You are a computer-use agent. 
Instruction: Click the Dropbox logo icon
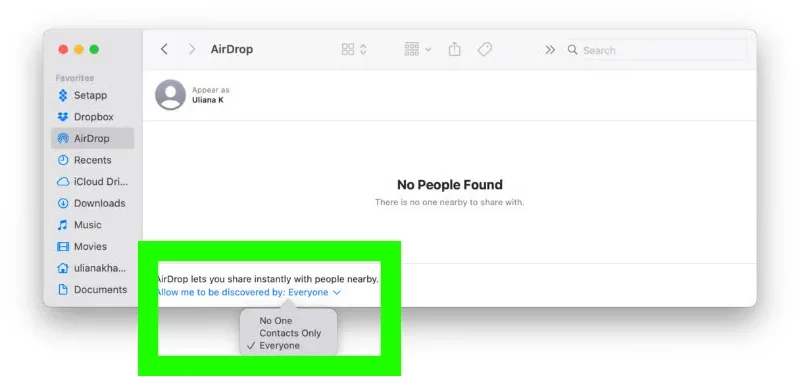pos(63,117)
